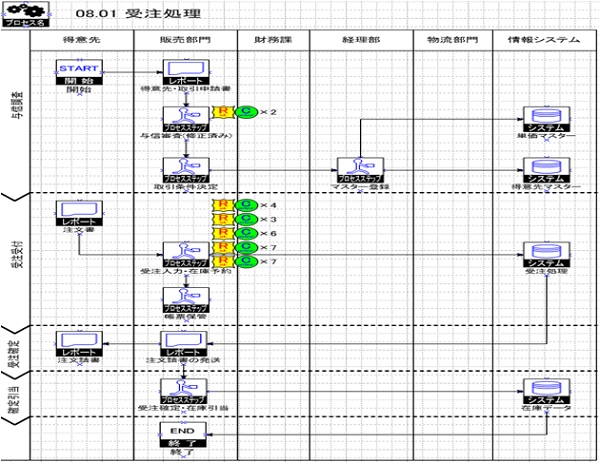Click the 単価マスター system database icon
The width and height of the screenshot is (600, 463).
[x=545, y=119]
